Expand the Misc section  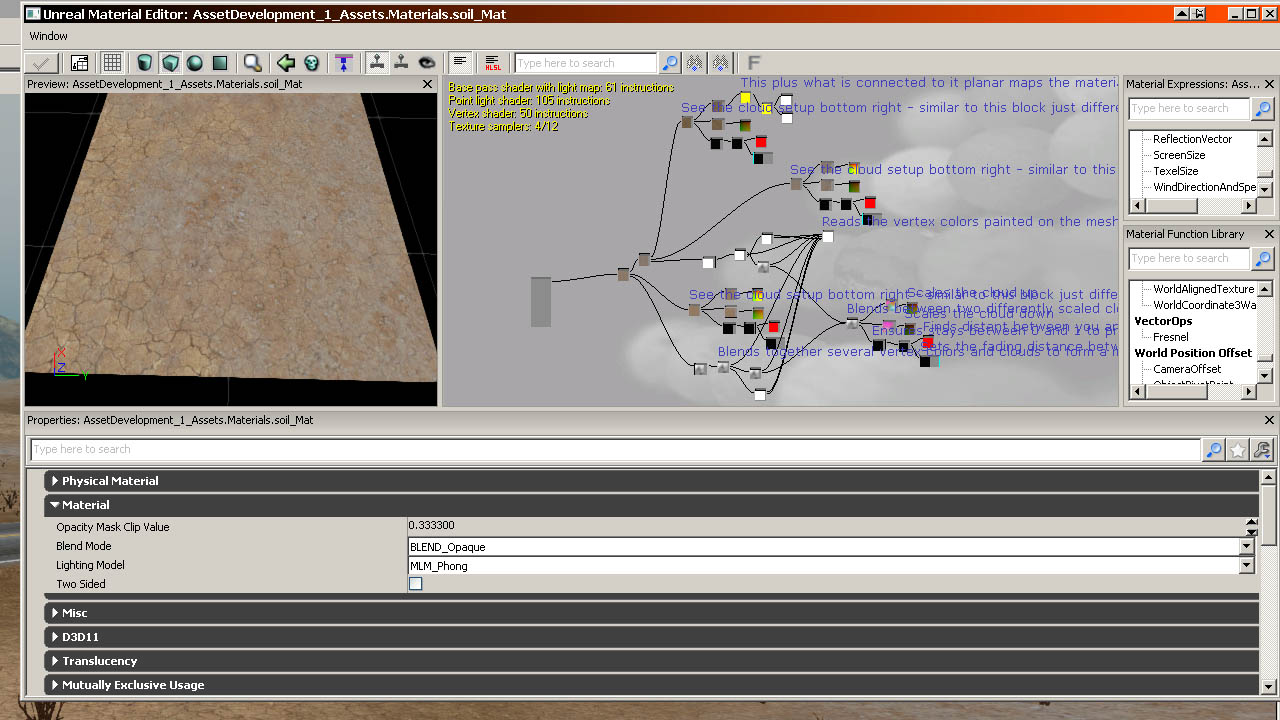[651, 613]
